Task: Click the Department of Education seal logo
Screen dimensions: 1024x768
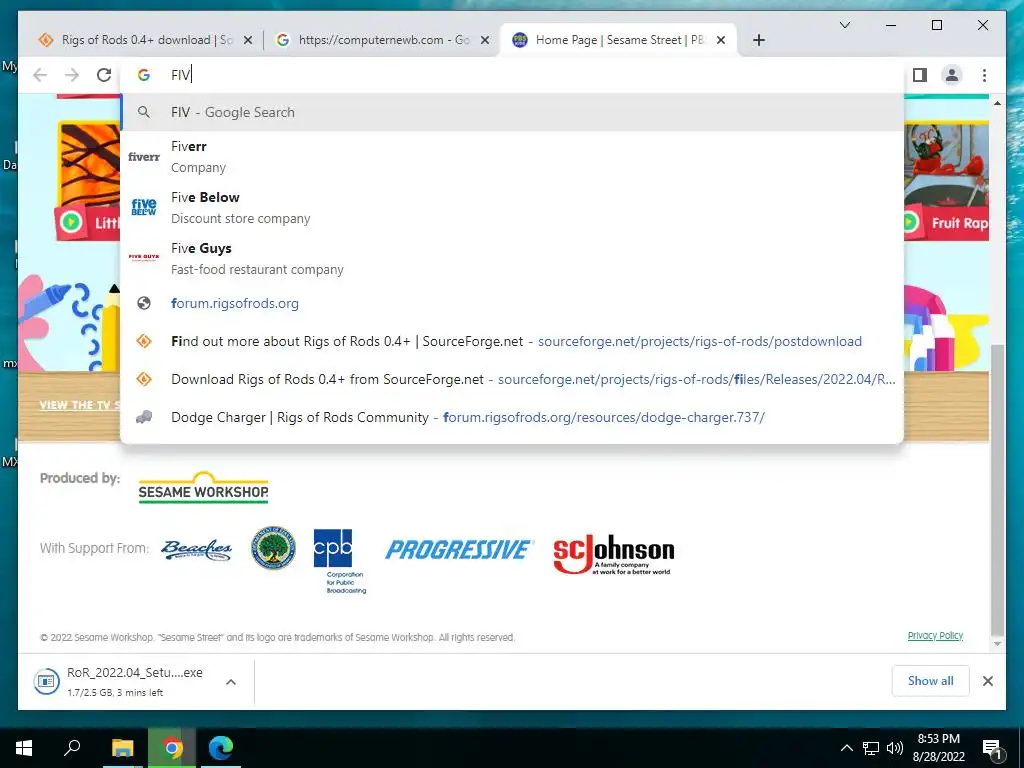Action: pyautogui.click(x=274, y=548)
